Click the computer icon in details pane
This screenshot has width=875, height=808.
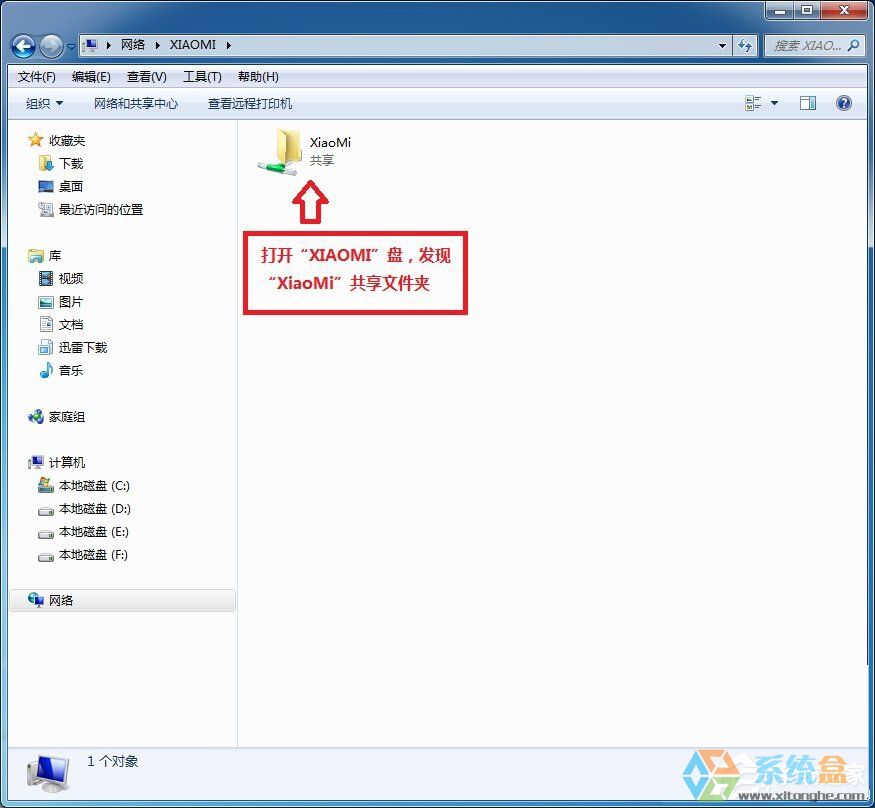coord(49,773)
